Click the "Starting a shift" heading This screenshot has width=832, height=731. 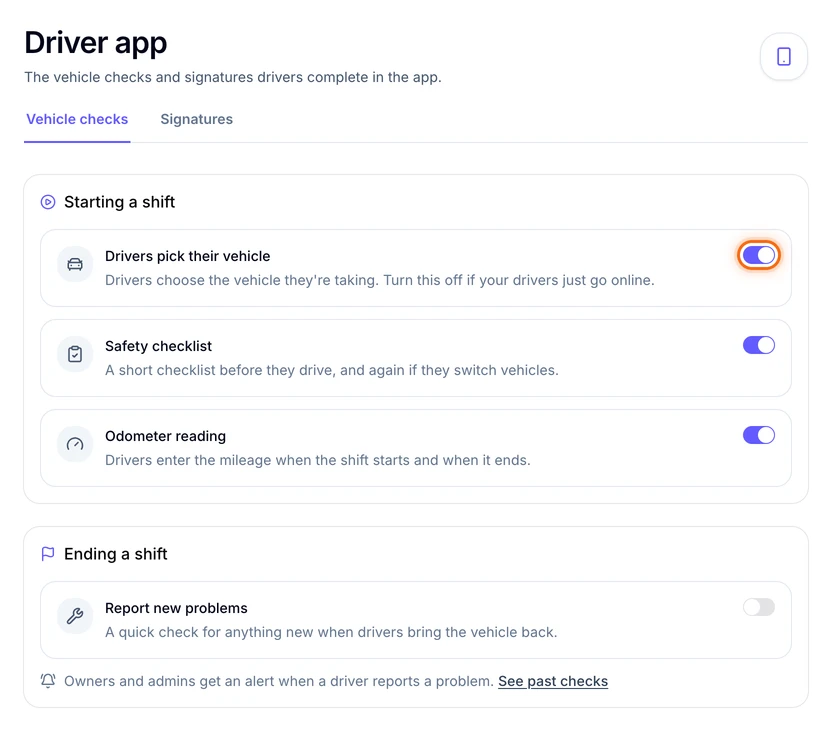coord(119,202)
